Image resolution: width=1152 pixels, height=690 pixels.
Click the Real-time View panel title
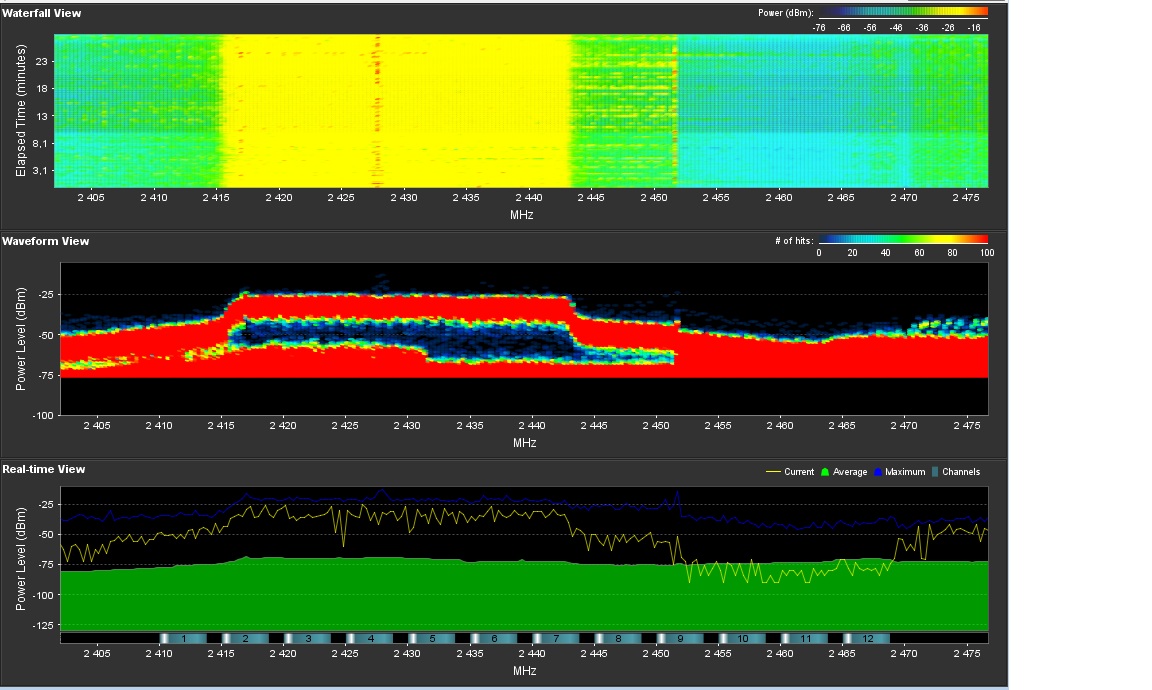click(44, 469)
